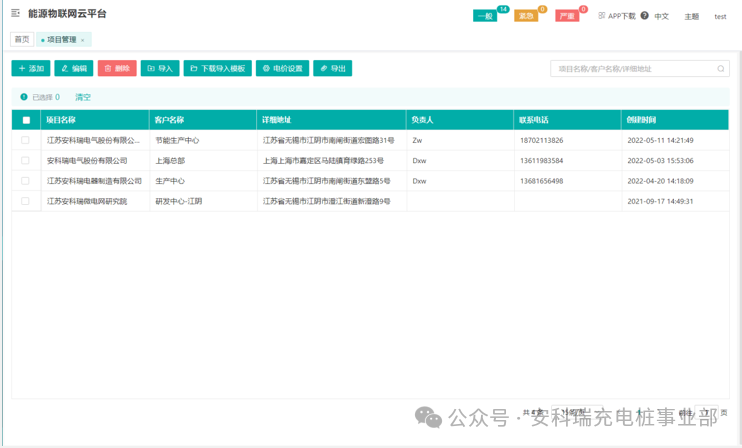Click the red 删除 button
This screenshot has height=448, width=742.
point(117,68)
